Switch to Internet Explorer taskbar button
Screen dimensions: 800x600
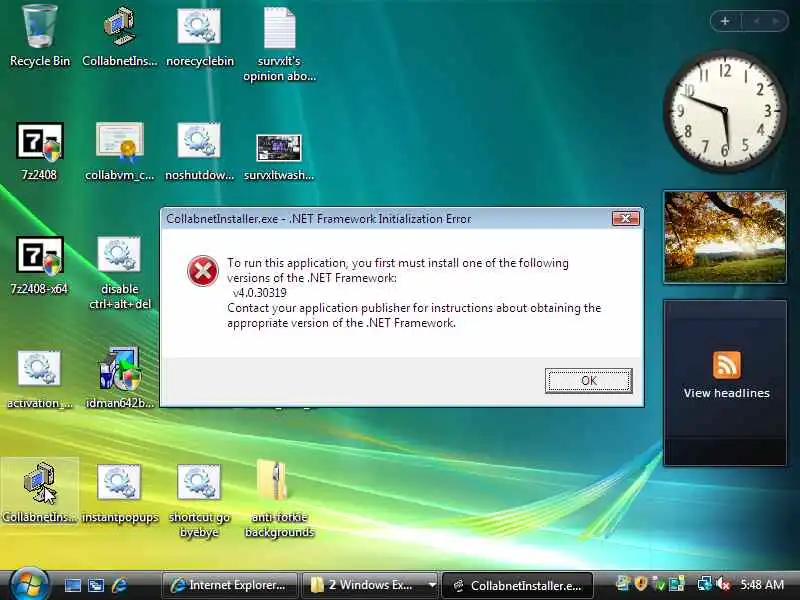pyautogui.click(x=229, y=585)
